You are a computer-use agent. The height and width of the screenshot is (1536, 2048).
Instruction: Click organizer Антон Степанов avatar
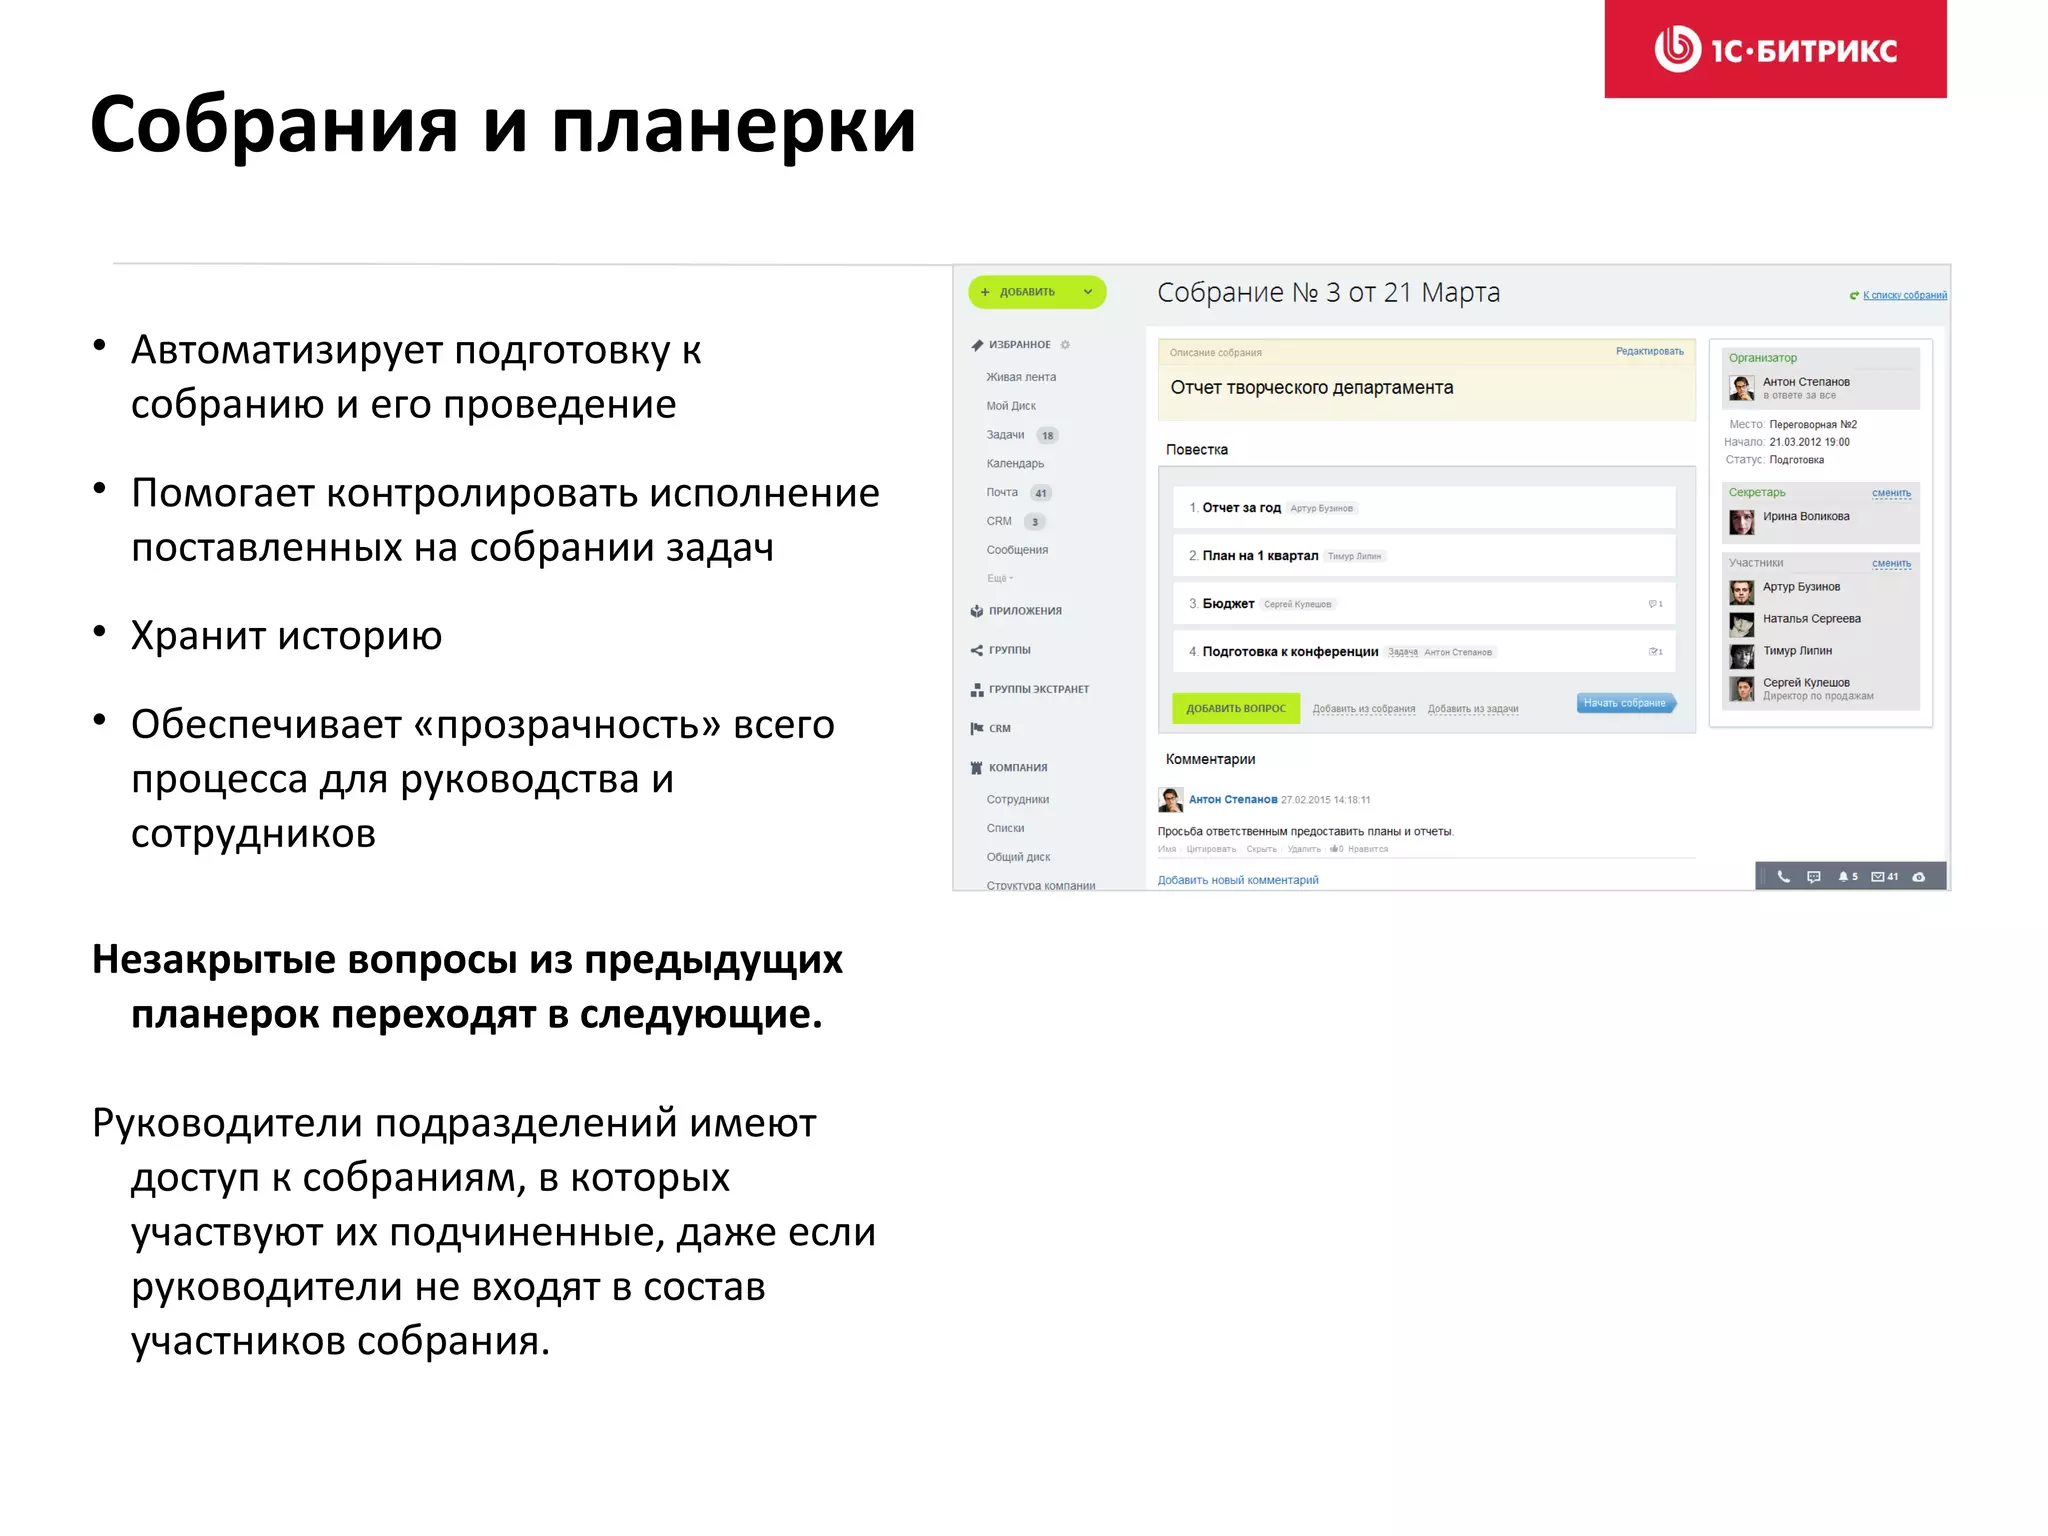coord(1742,388)
